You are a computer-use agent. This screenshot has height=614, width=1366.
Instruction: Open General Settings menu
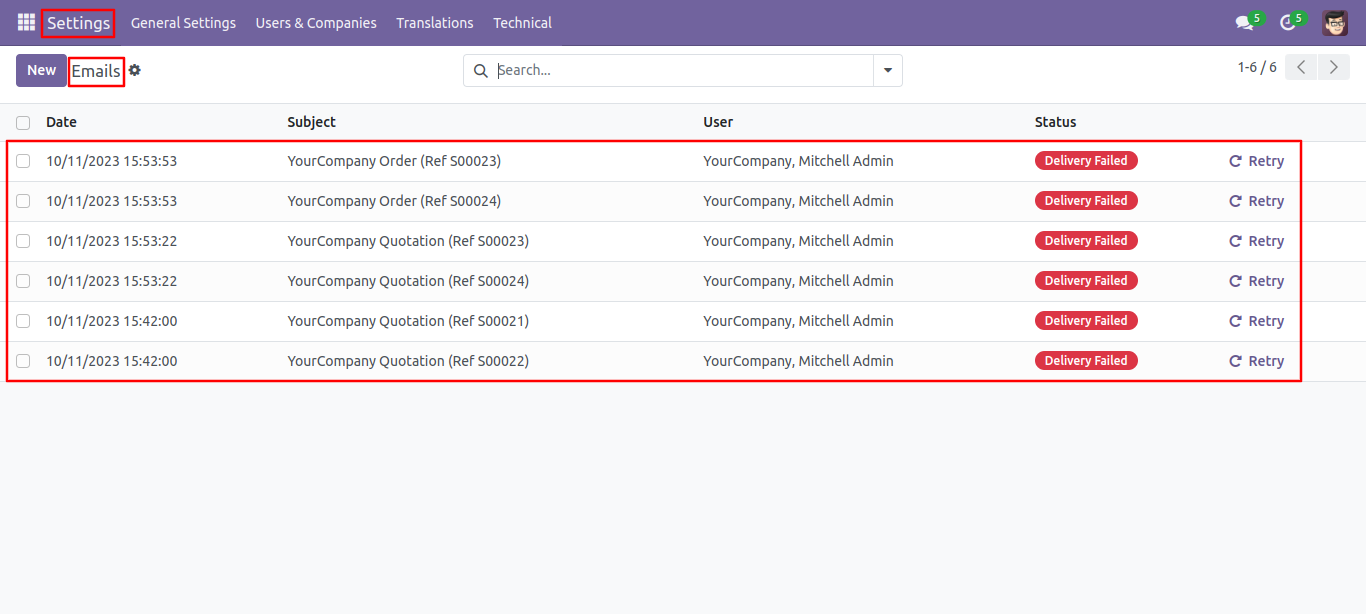pyautogui.click(x=183, y=22)
